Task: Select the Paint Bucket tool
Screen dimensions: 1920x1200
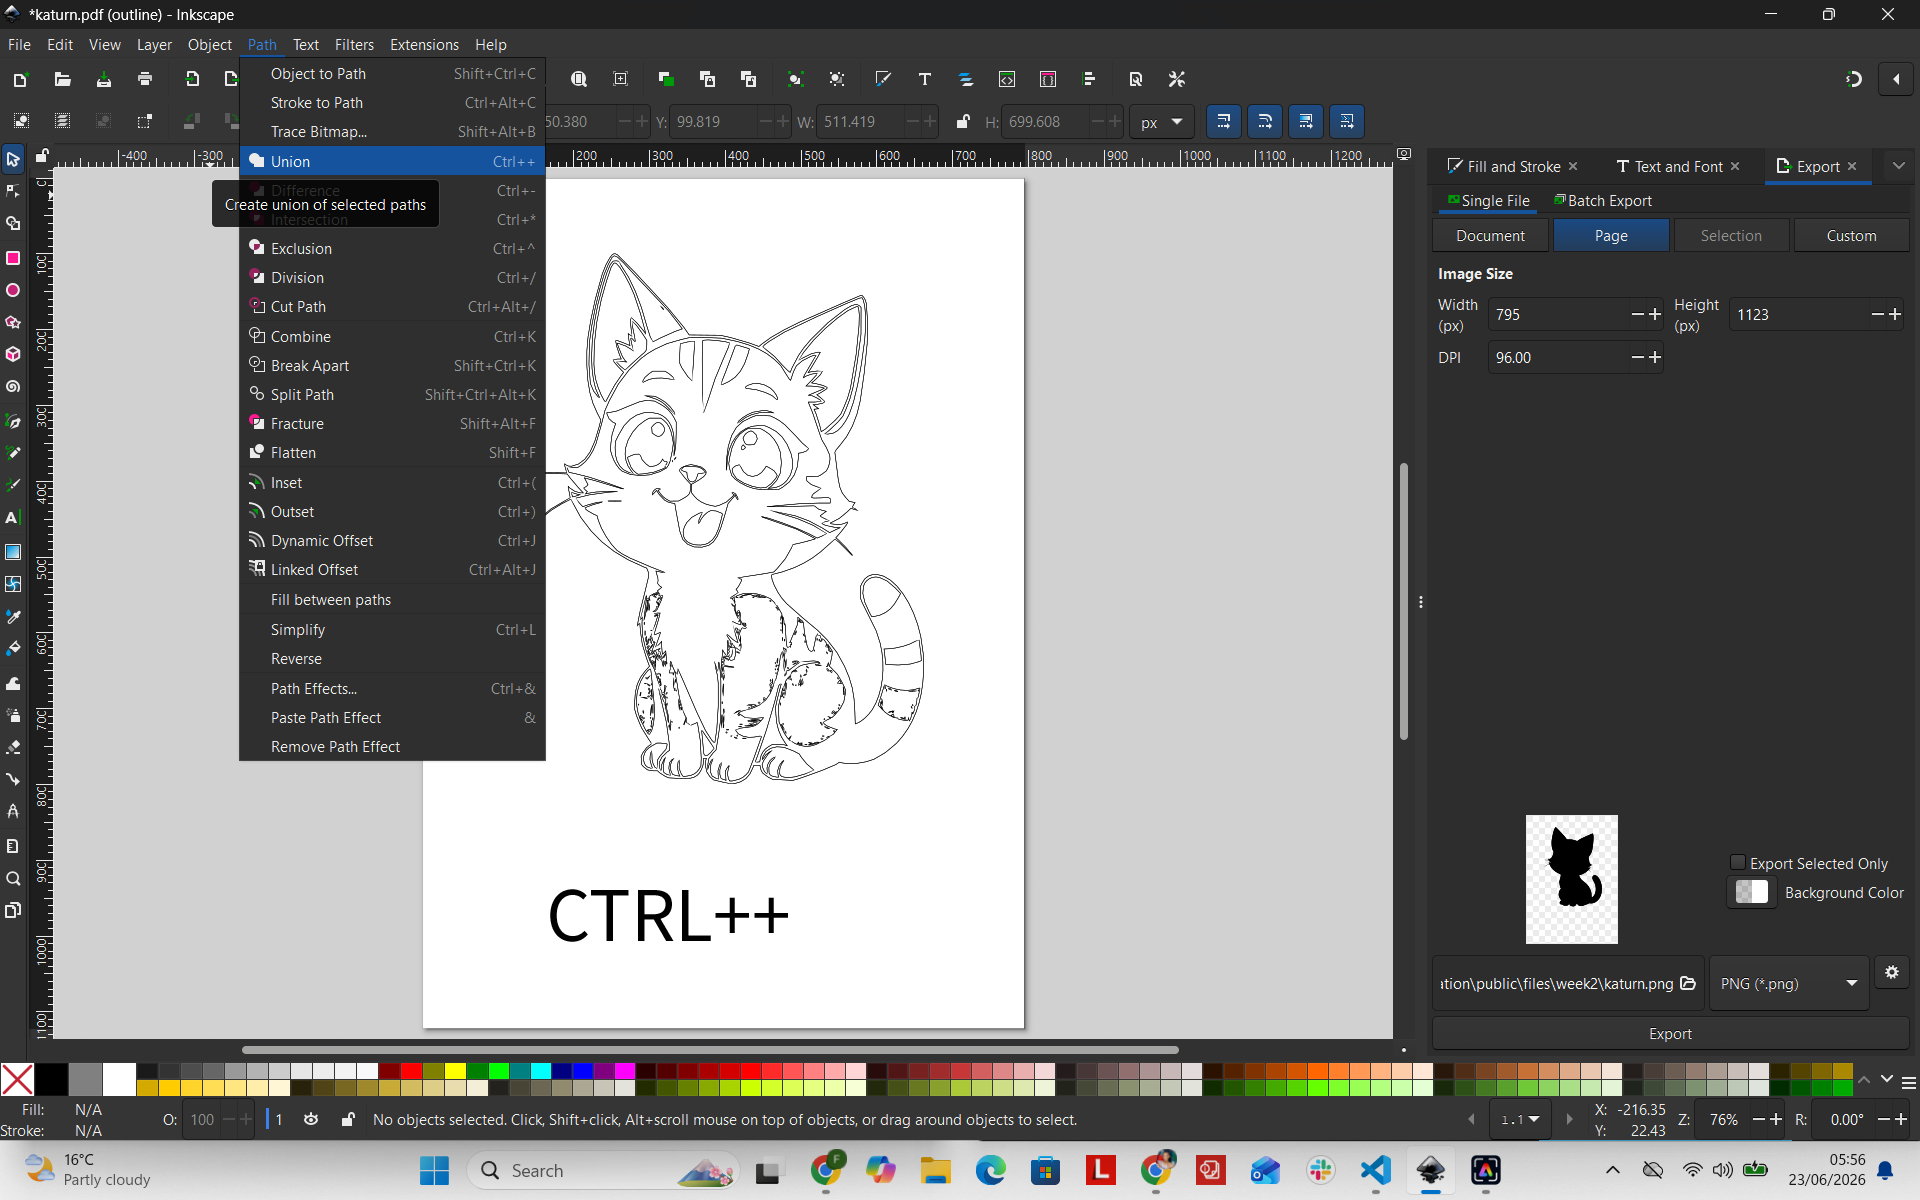Action: (x=13, y=648)
